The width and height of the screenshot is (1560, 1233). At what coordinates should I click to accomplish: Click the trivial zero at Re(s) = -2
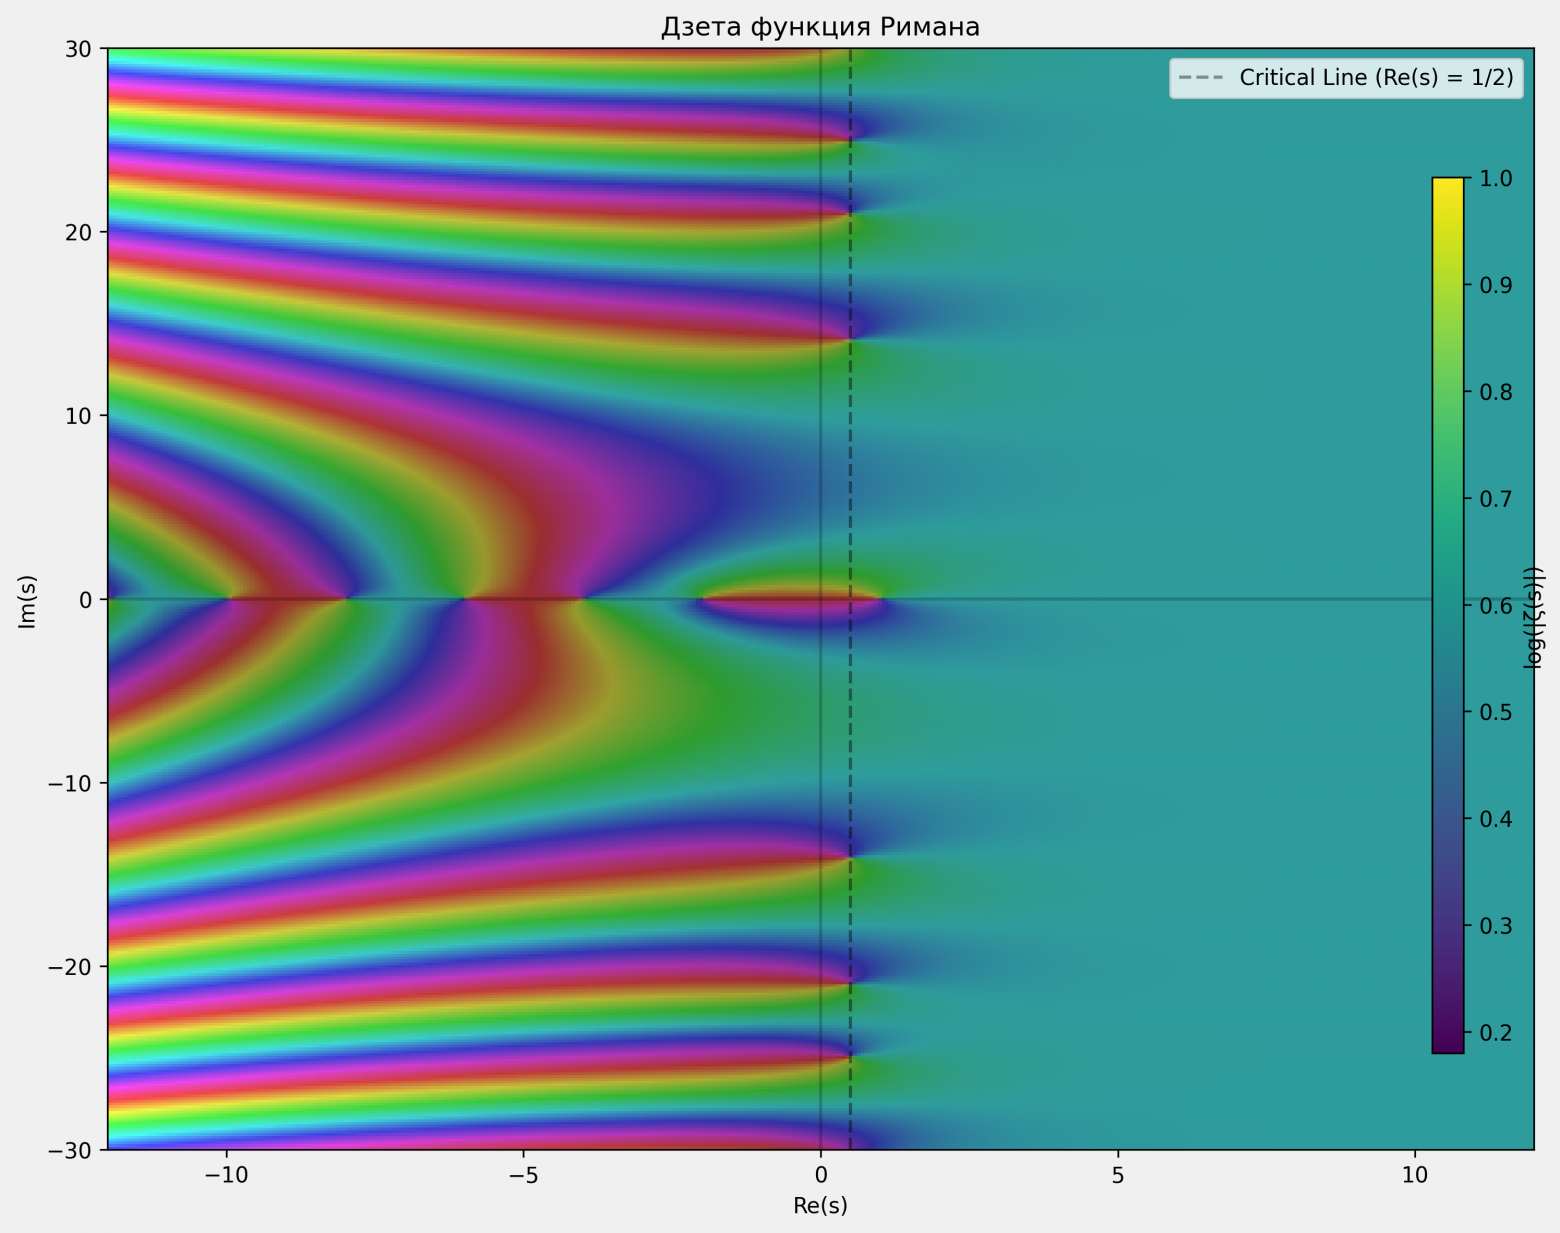[700, 598]
